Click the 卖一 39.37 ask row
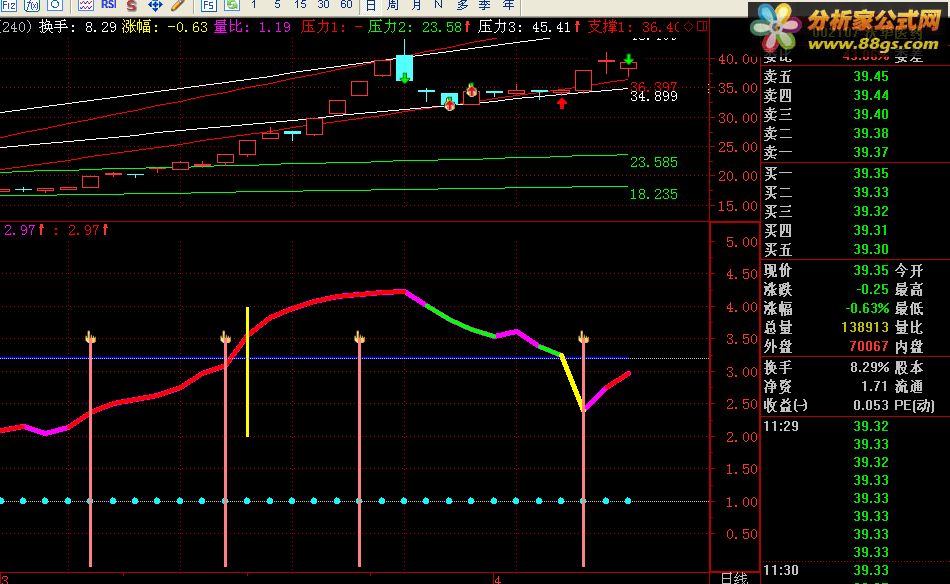The image size is (950, 584). [x=826, y=152]
